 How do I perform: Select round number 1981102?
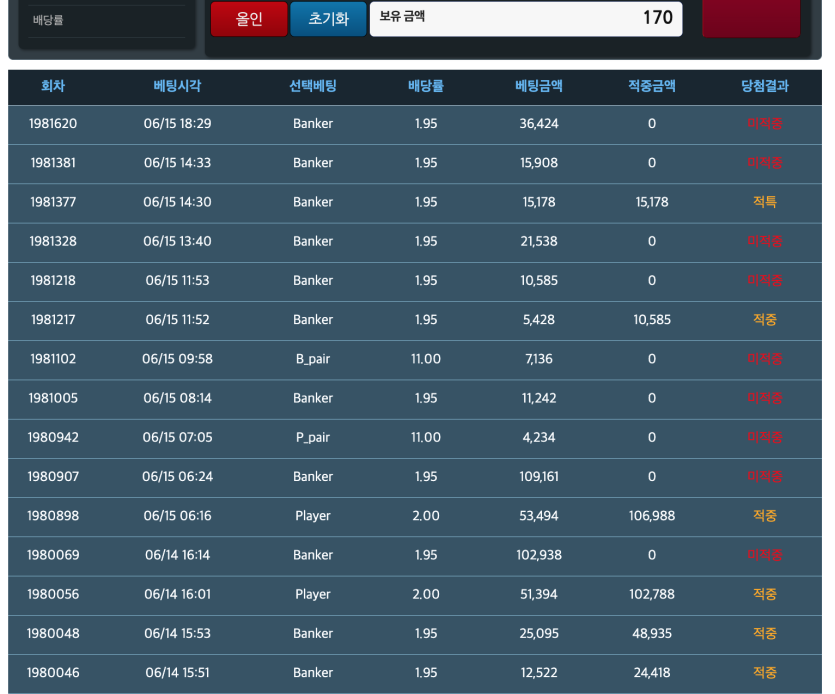pos(53,359)
